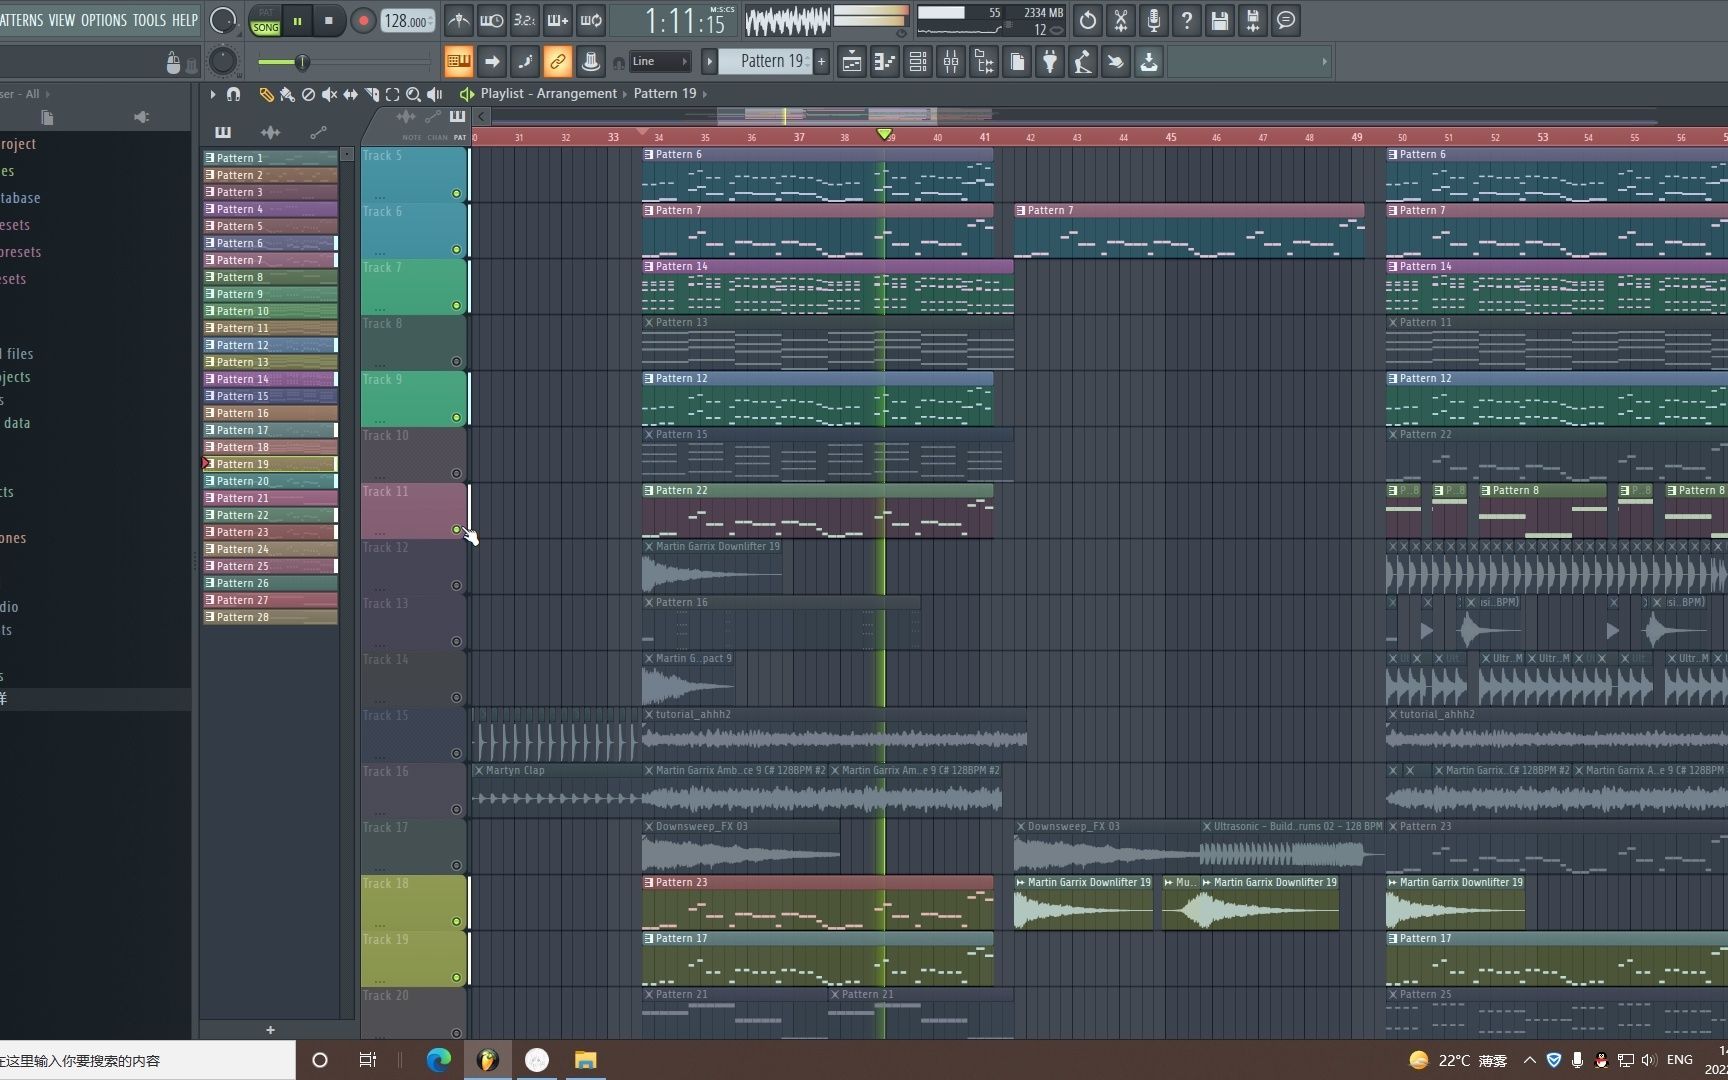Open the piano roll view icon
Viewport: 1728px width, 1080px height.
885,62
